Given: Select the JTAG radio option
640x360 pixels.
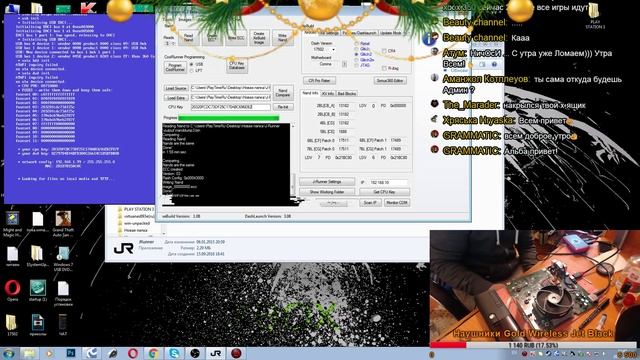Looking at the screenshot, I should tap(356, 65).
